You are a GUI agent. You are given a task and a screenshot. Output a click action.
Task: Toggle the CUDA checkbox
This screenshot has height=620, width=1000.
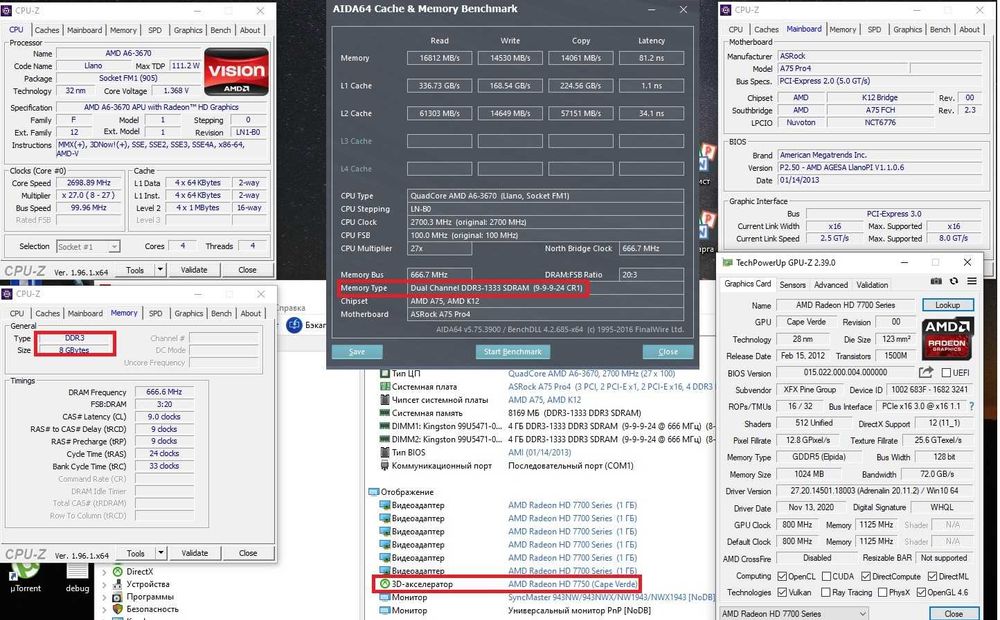(x=827, y=576)
